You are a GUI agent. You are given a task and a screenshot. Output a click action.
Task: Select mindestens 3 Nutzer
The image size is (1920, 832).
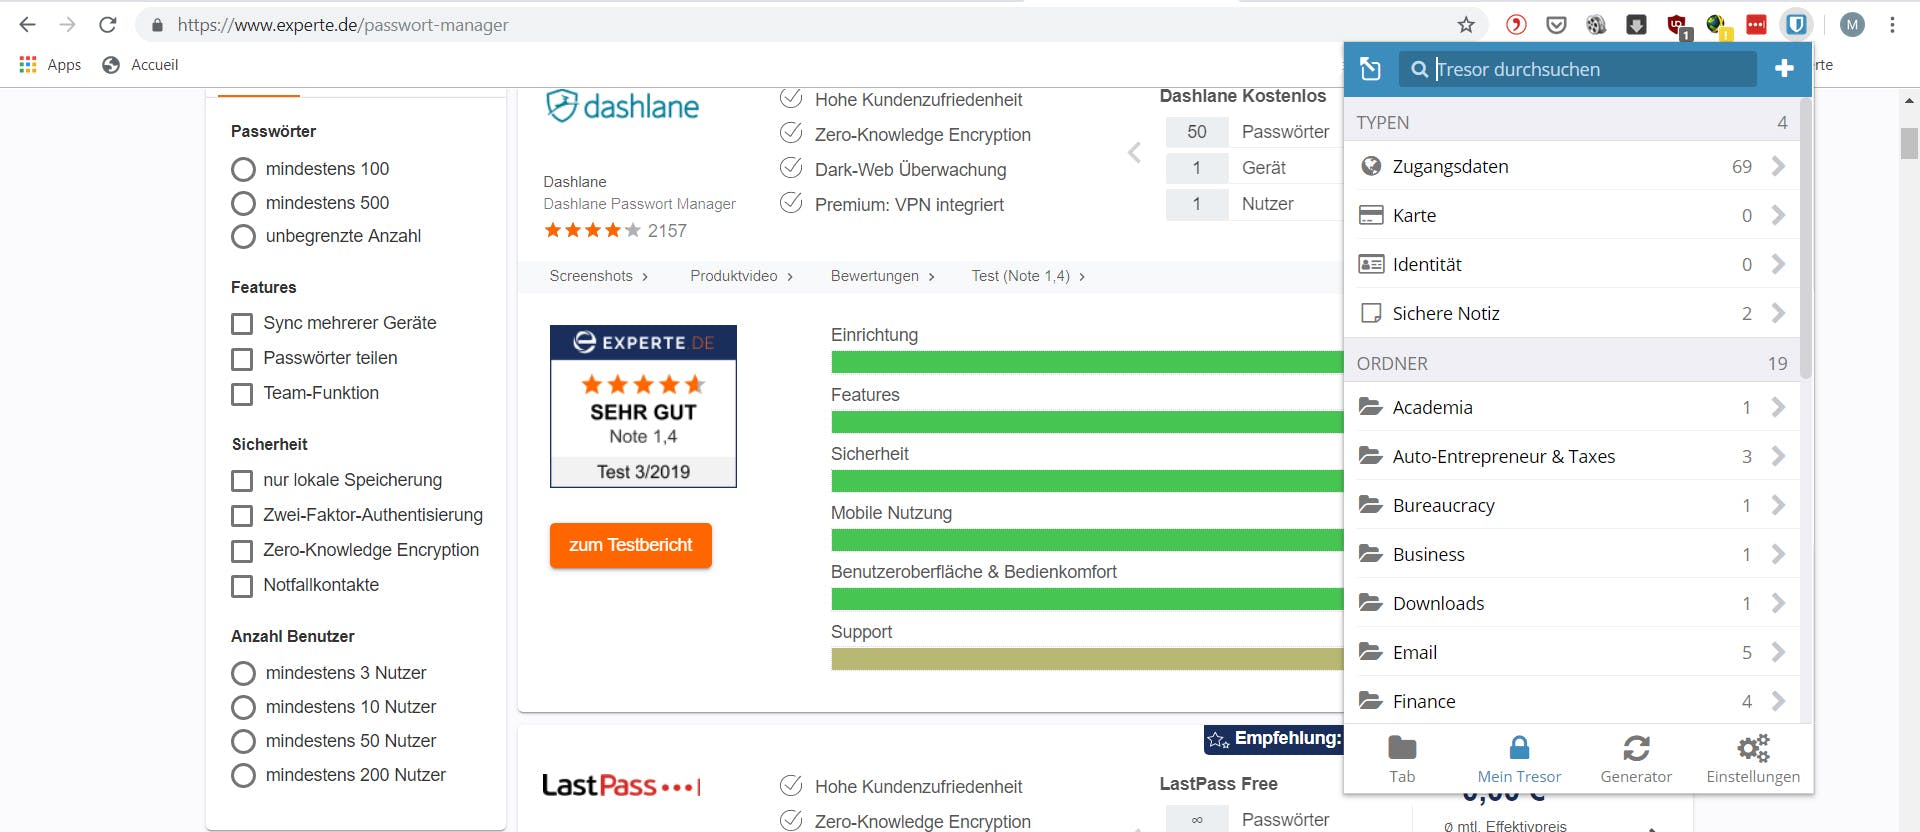tap(243, 673)
